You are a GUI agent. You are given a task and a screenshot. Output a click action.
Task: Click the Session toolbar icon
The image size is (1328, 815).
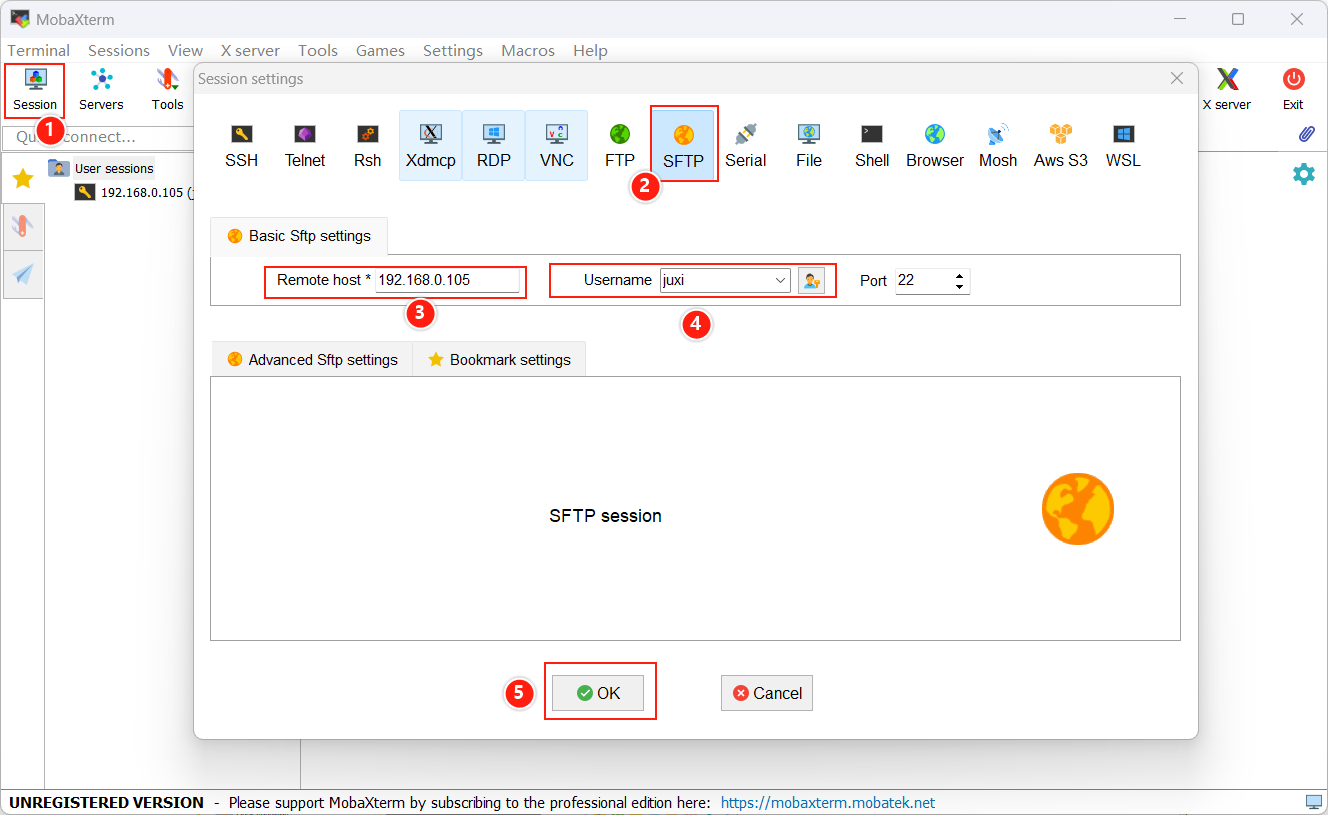pyautogui.click(x=35, y=90)
